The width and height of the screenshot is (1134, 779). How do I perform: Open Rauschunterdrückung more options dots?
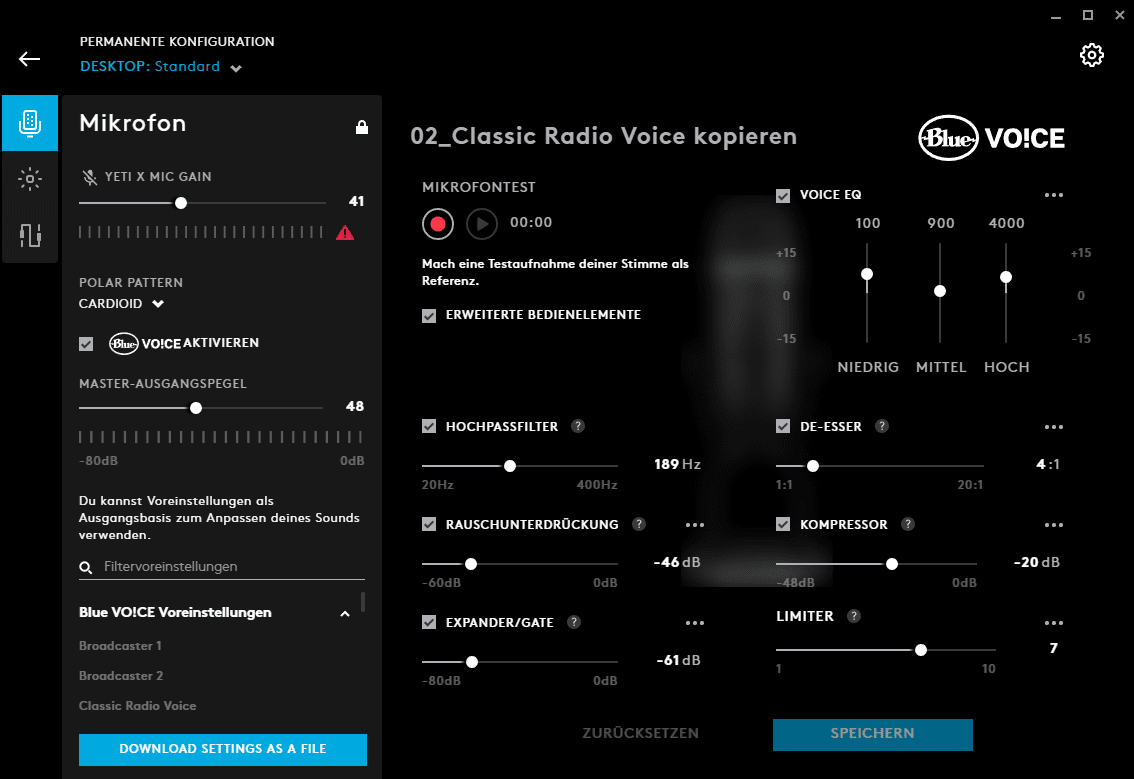pyautogui.click(x=694, y=525)
